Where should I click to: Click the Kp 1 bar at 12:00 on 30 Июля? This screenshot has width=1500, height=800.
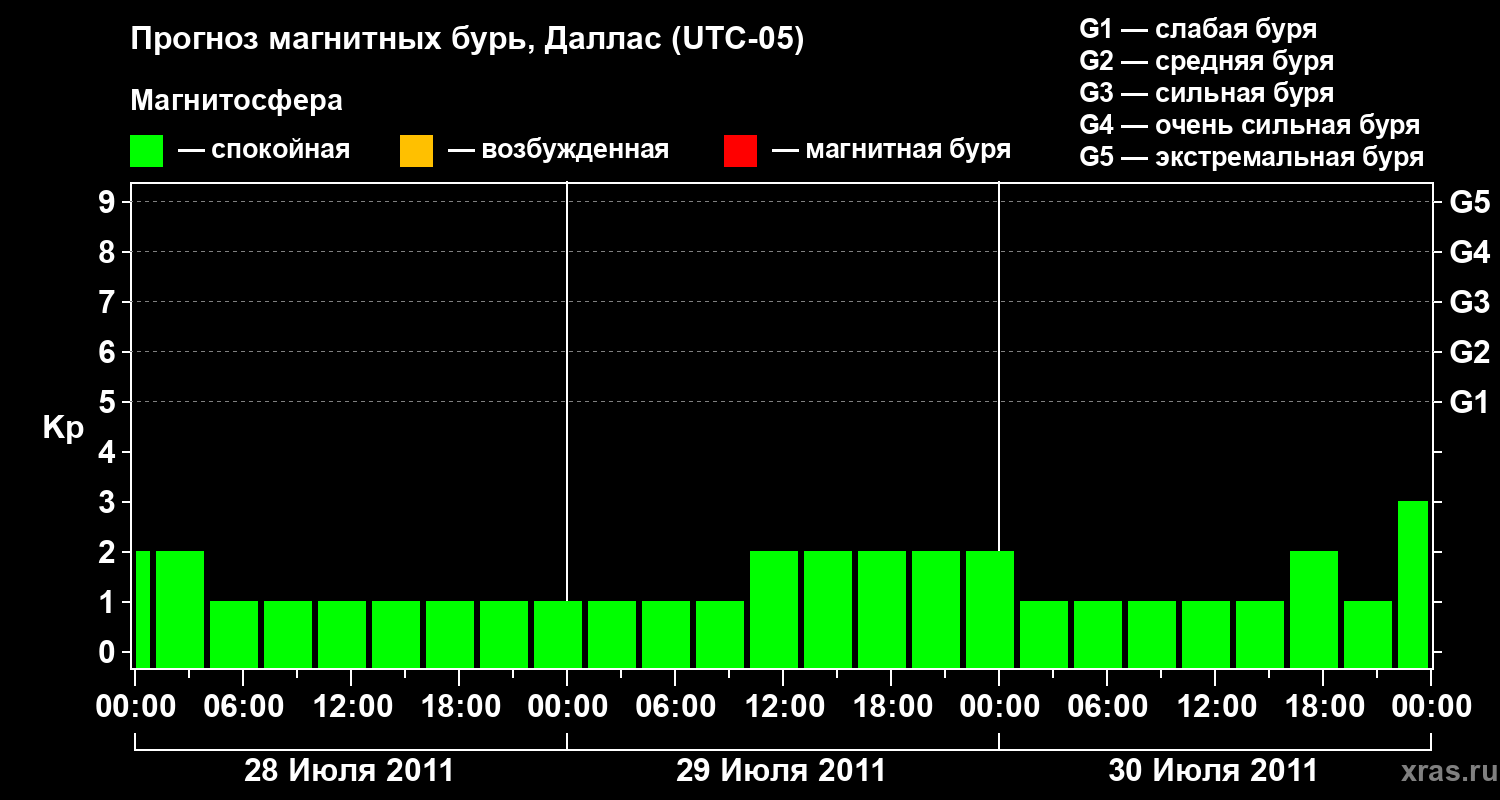pyautogui.click(x=1206, y=634)
